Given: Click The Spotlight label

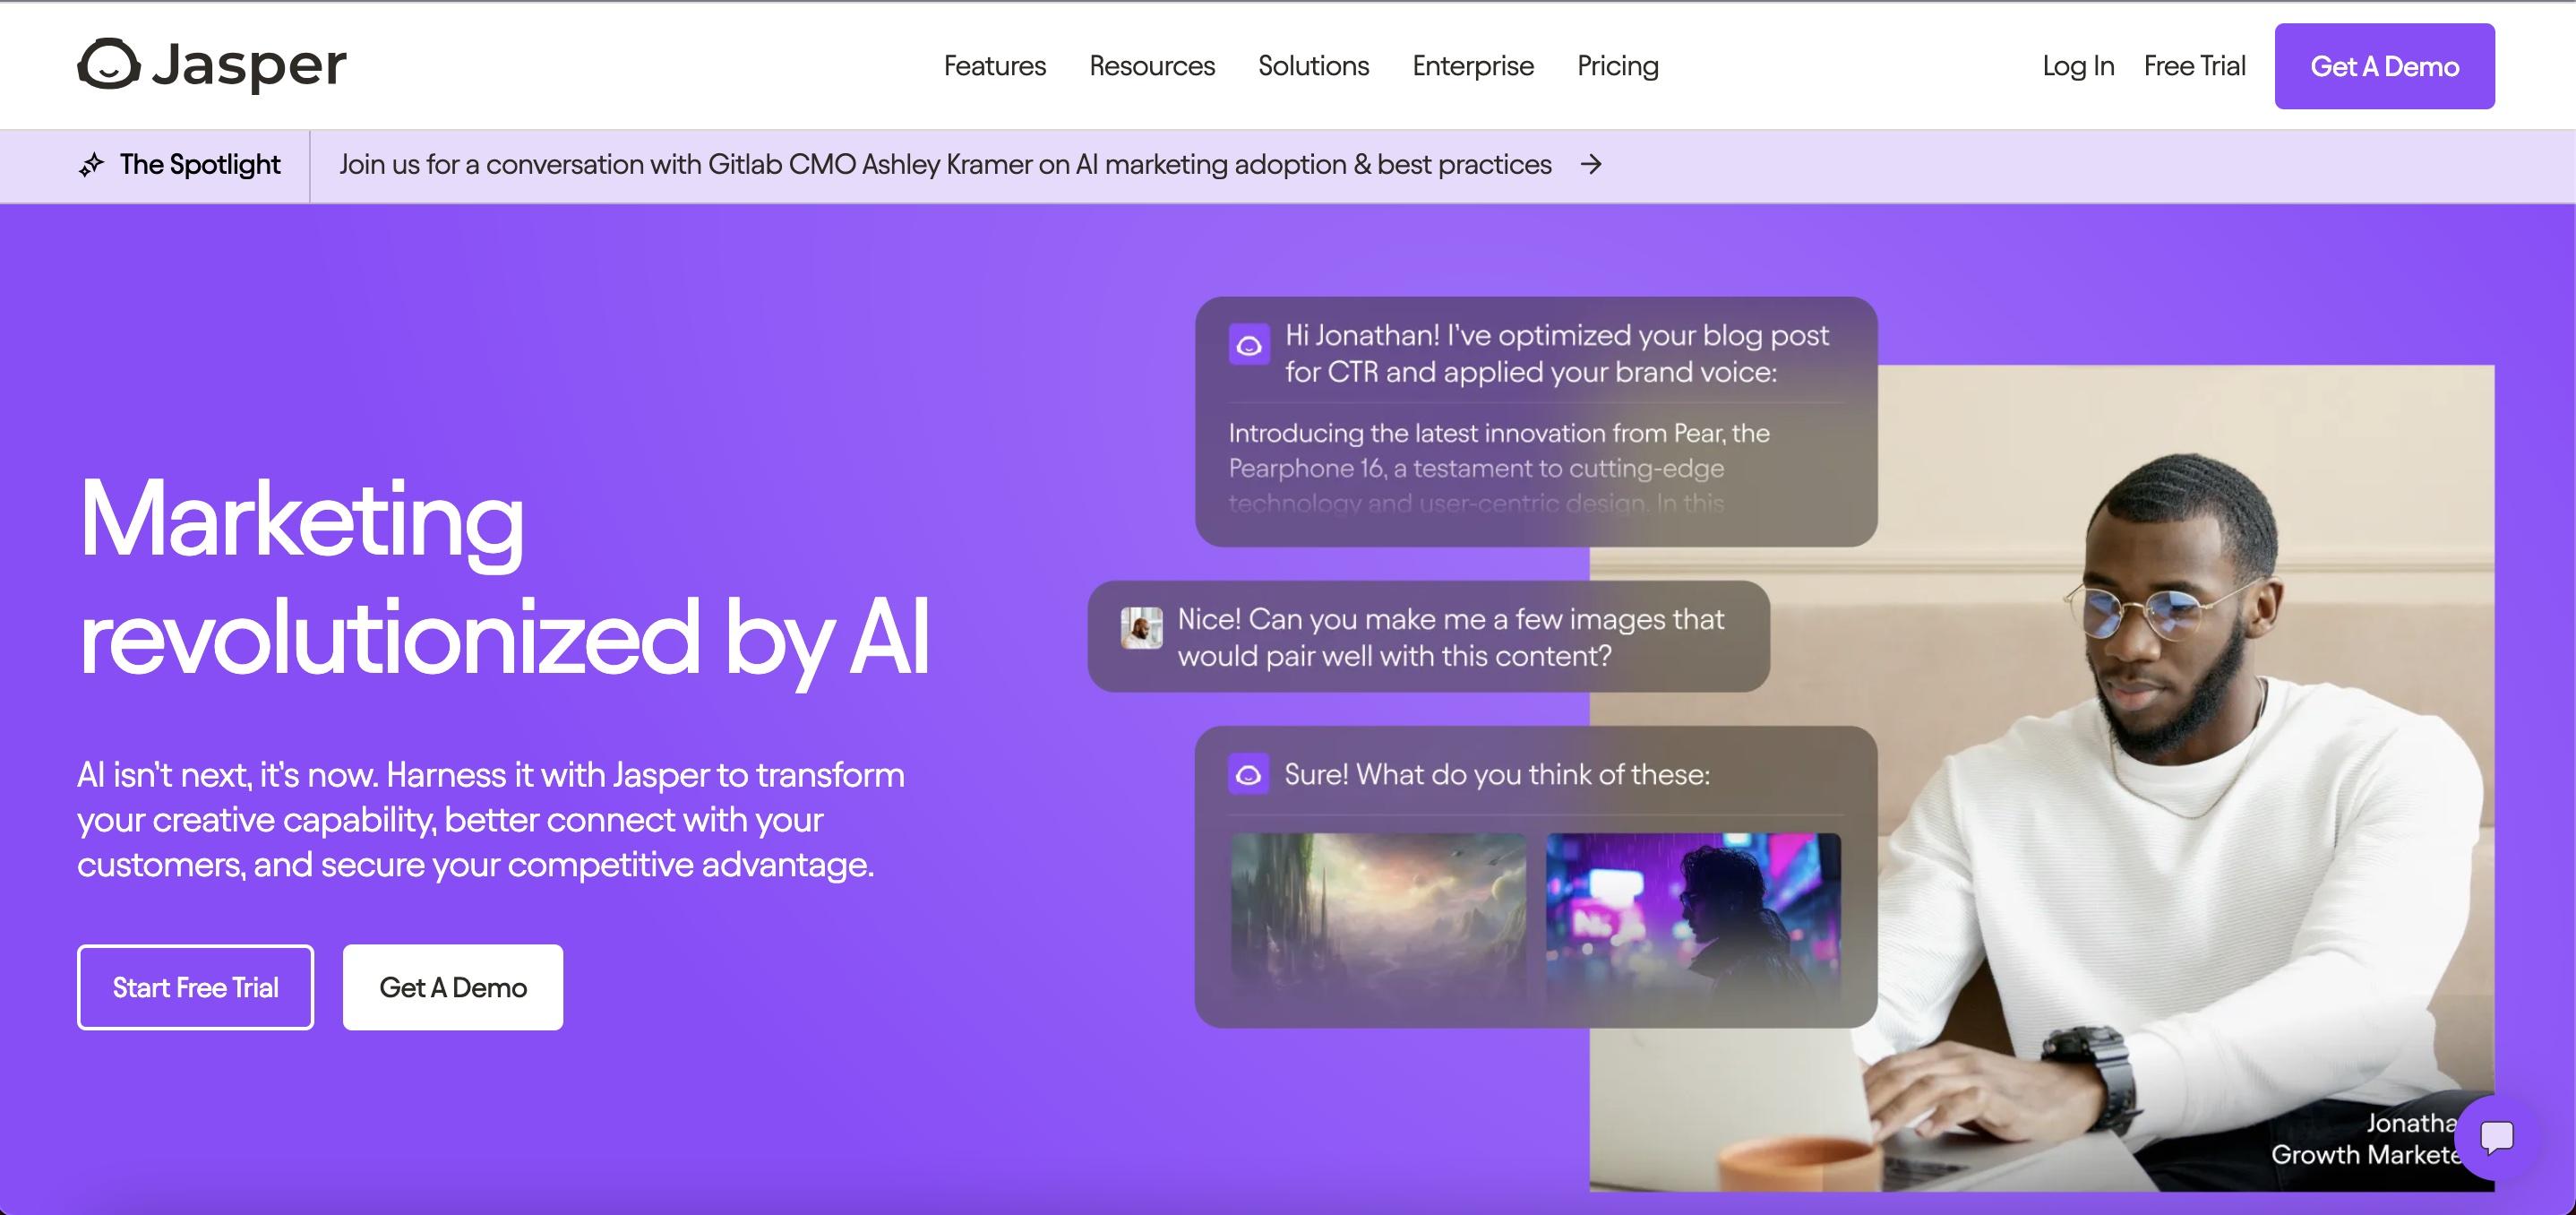Looking at the screenshot, I should point(200,165).
